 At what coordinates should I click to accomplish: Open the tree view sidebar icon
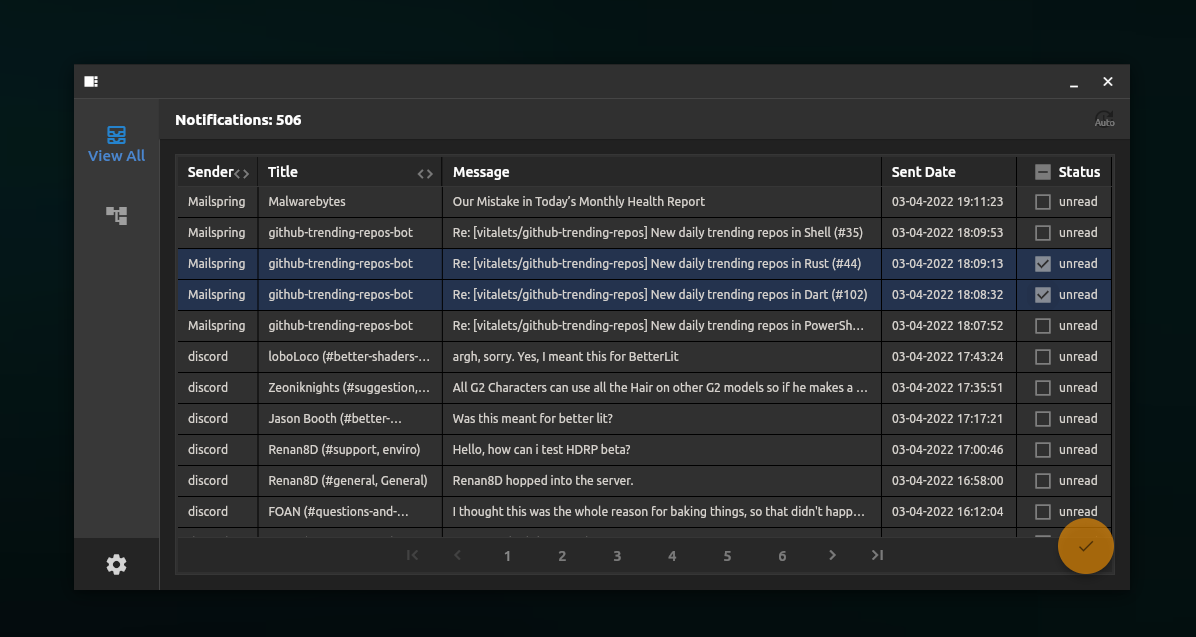coord(117,215)
